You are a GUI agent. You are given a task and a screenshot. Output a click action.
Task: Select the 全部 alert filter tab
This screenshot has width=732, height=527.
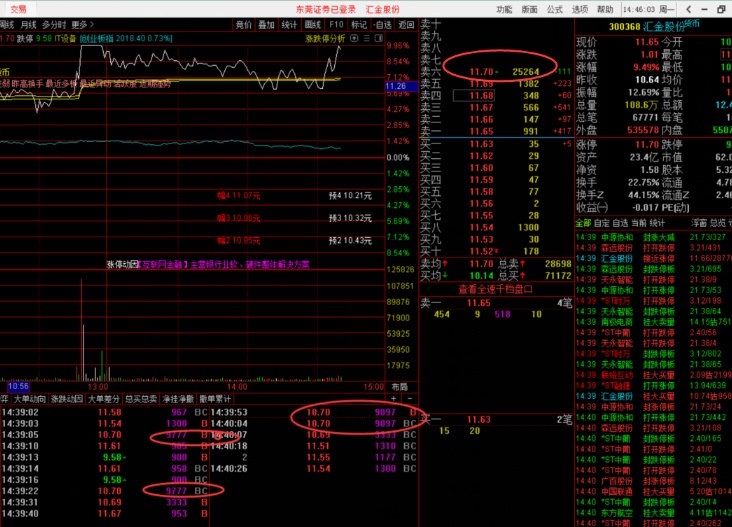click(x=583, y=224)
